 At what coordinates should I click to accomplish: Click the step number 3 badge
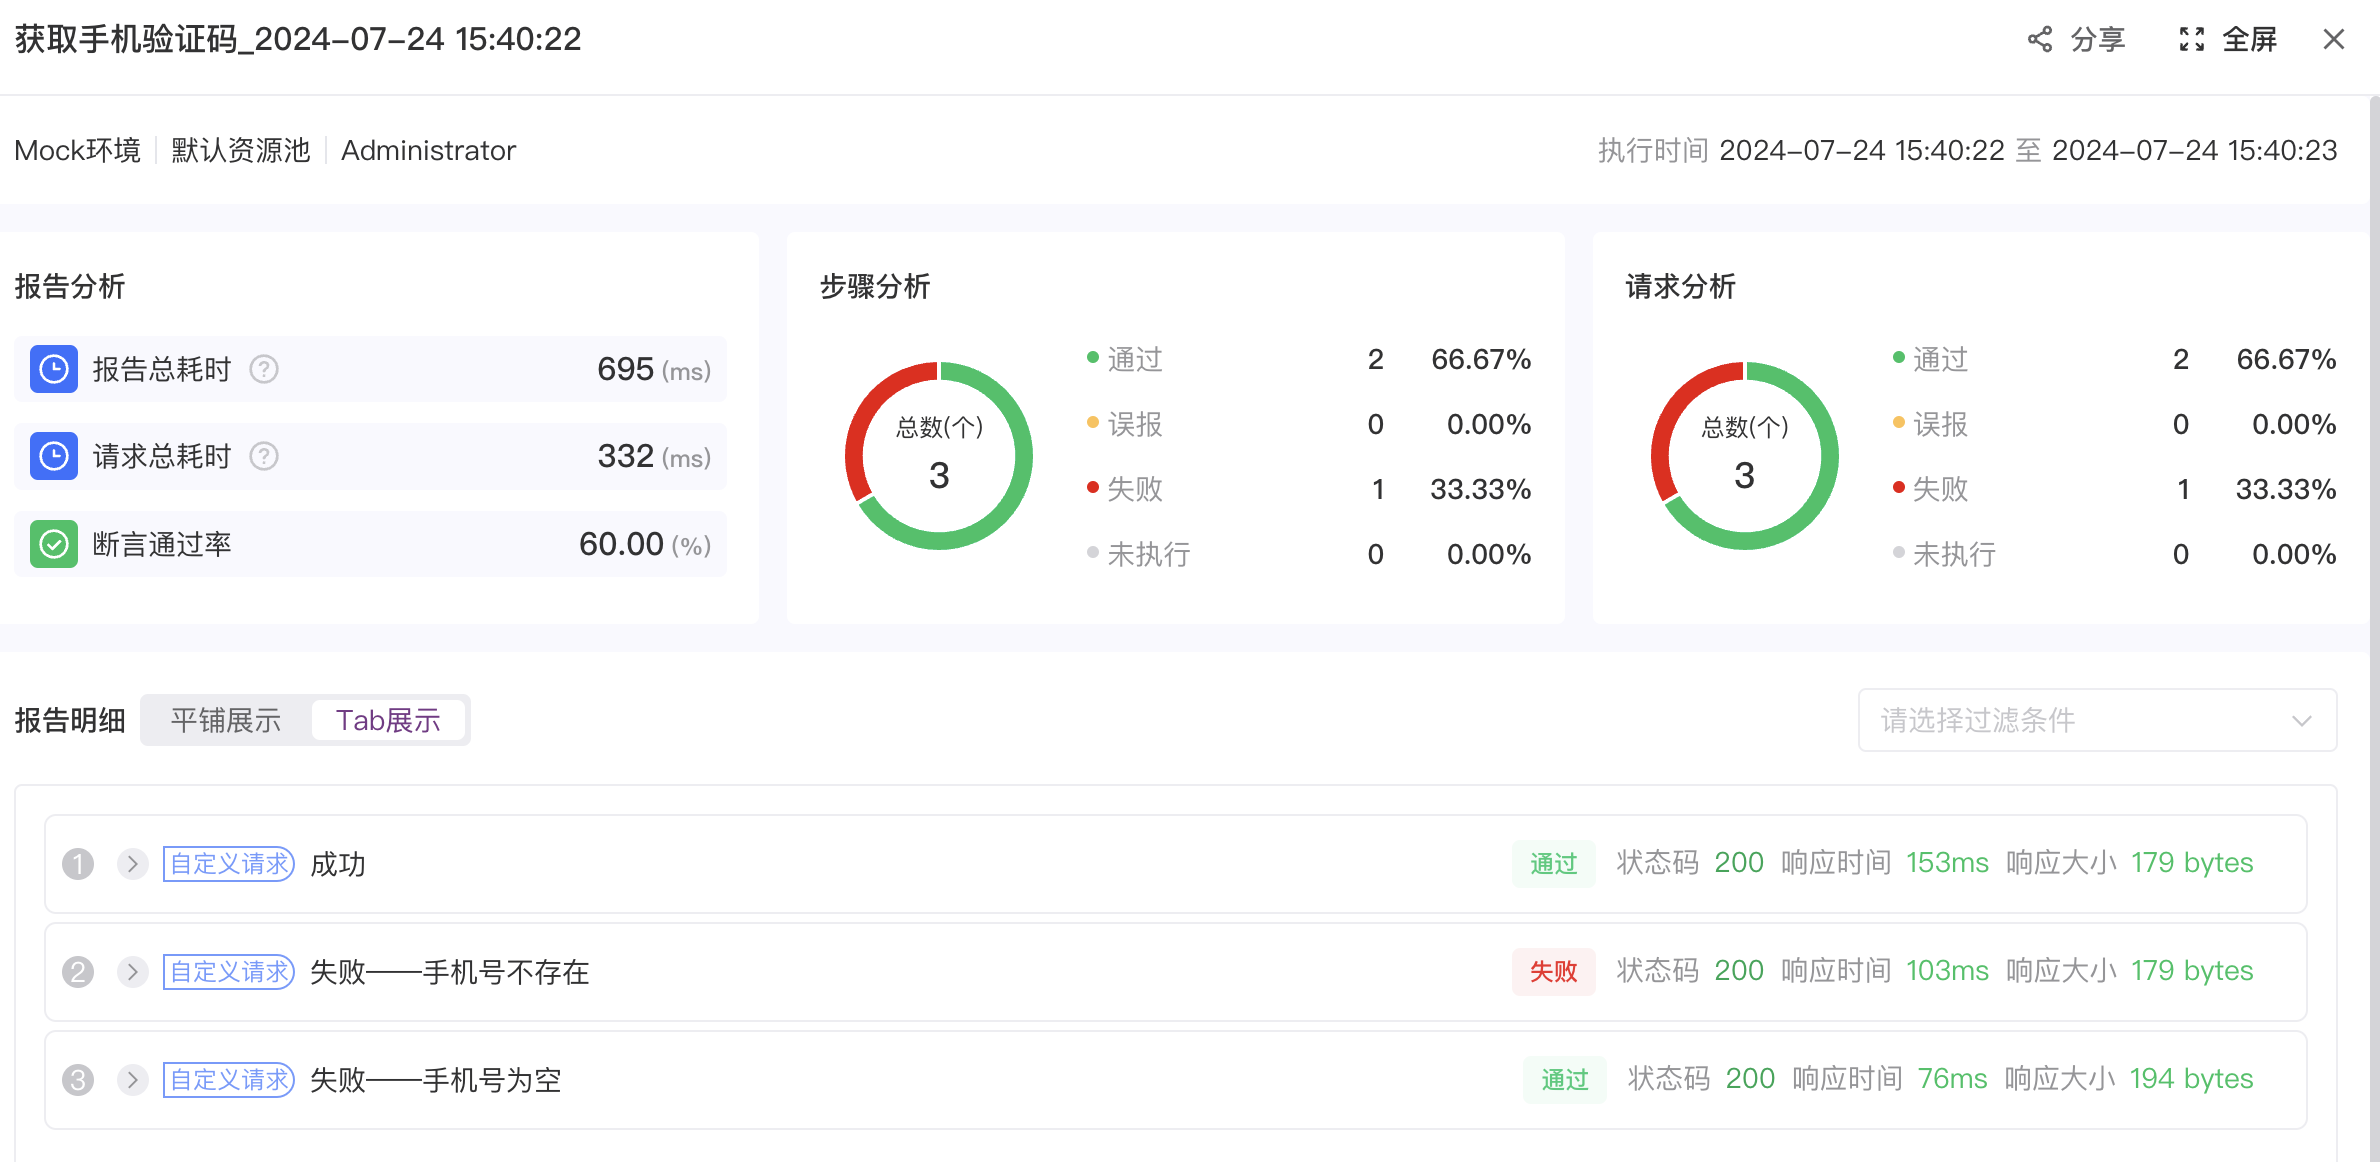[78, 1080]
